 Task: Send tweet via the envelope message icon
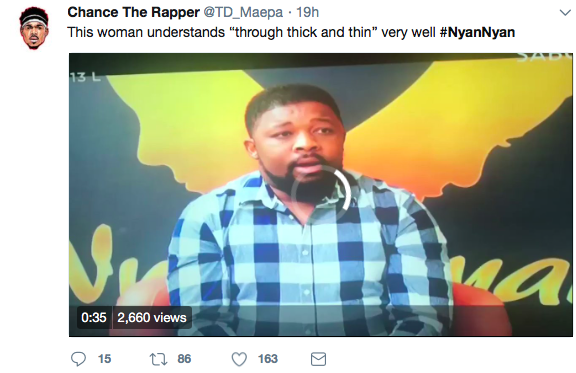click(318, 359)
